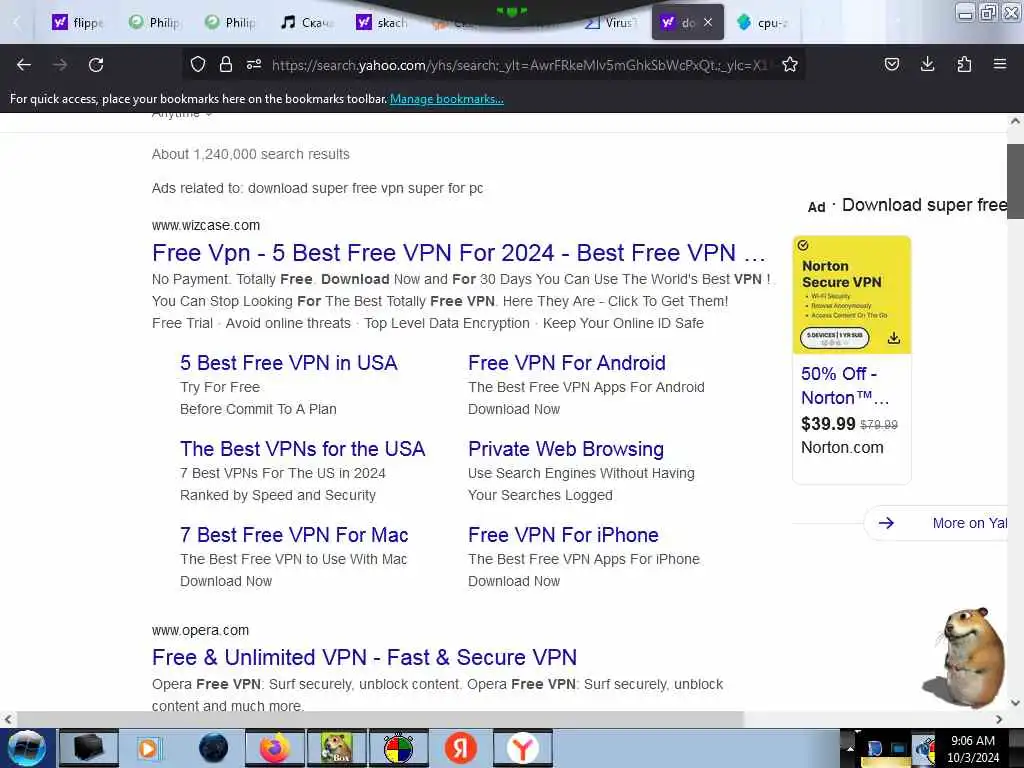The width and height of the screenshot is (1024, 768).
Task: Open the Firefox hamburger menu
Action: pos(1000,64)
